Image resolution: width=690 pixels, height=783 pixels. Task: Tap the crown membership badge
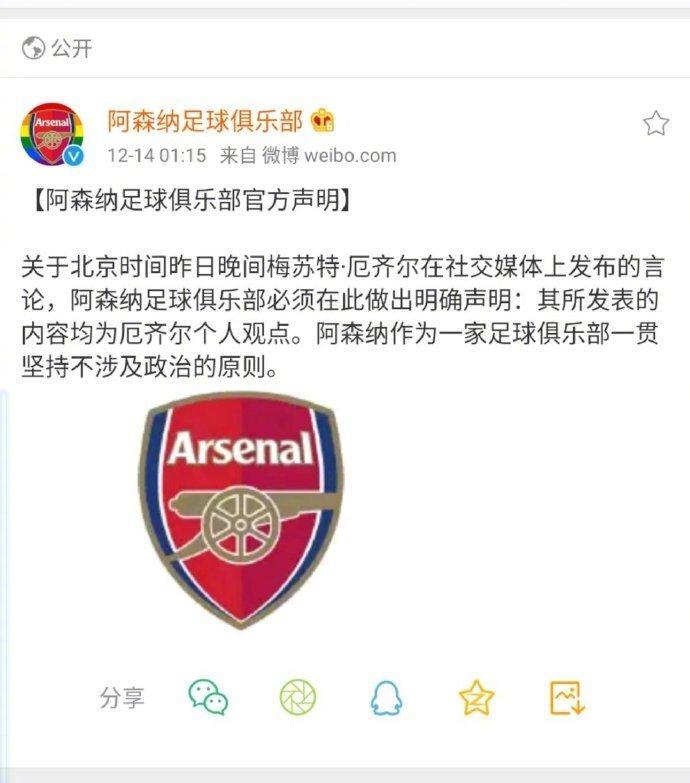(323, 121)
